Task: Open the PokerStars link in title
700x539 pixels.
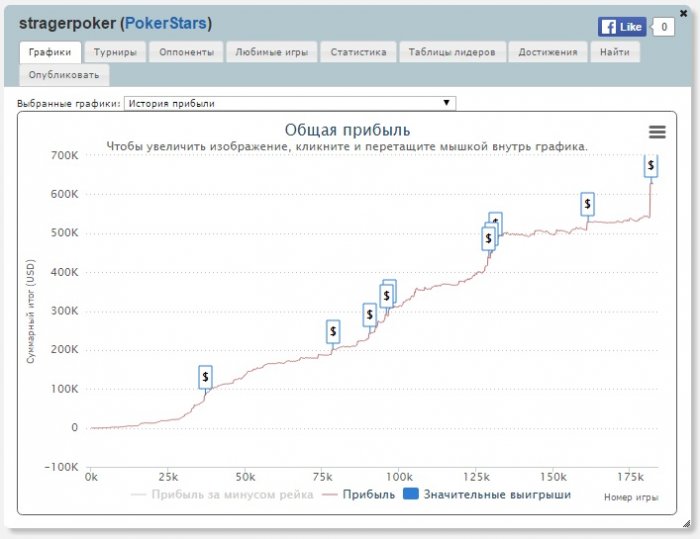Action: click(165, 23)
